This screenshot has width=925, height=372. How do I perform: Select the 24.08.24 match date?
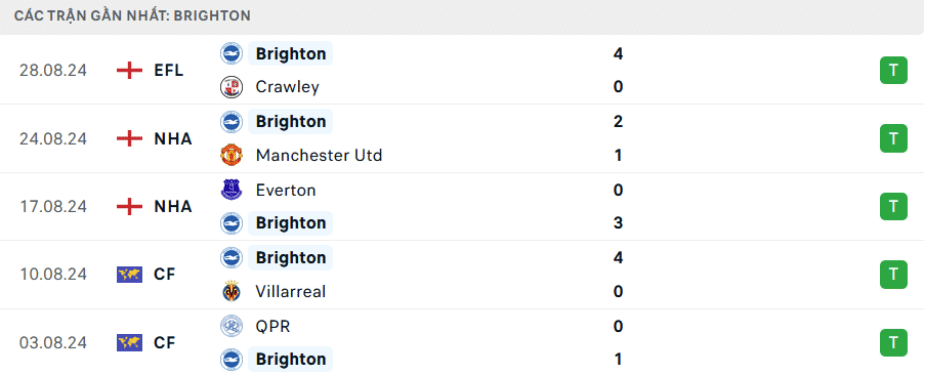[53, 139]
